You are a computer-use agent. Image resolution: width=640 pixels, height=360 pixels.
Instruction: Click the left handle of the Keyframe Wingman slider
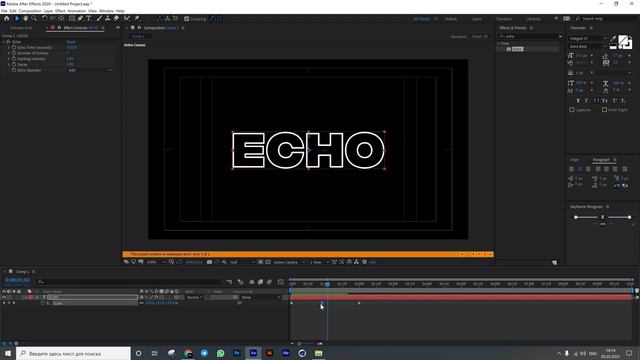tap(576, 217)
